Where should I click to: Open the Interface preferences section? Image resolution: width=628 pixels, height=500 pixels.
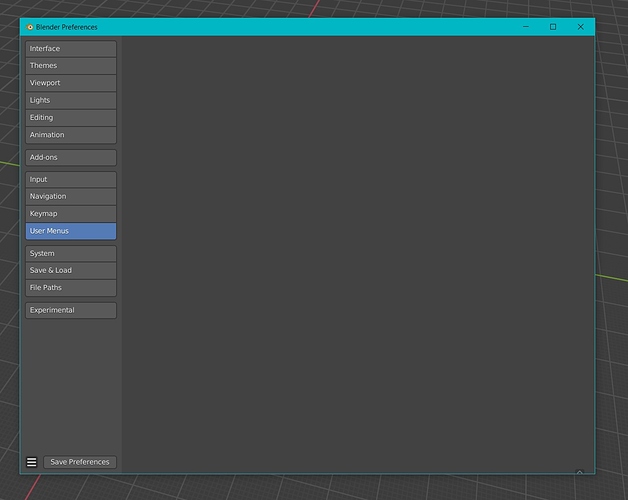tap(71, 48)
